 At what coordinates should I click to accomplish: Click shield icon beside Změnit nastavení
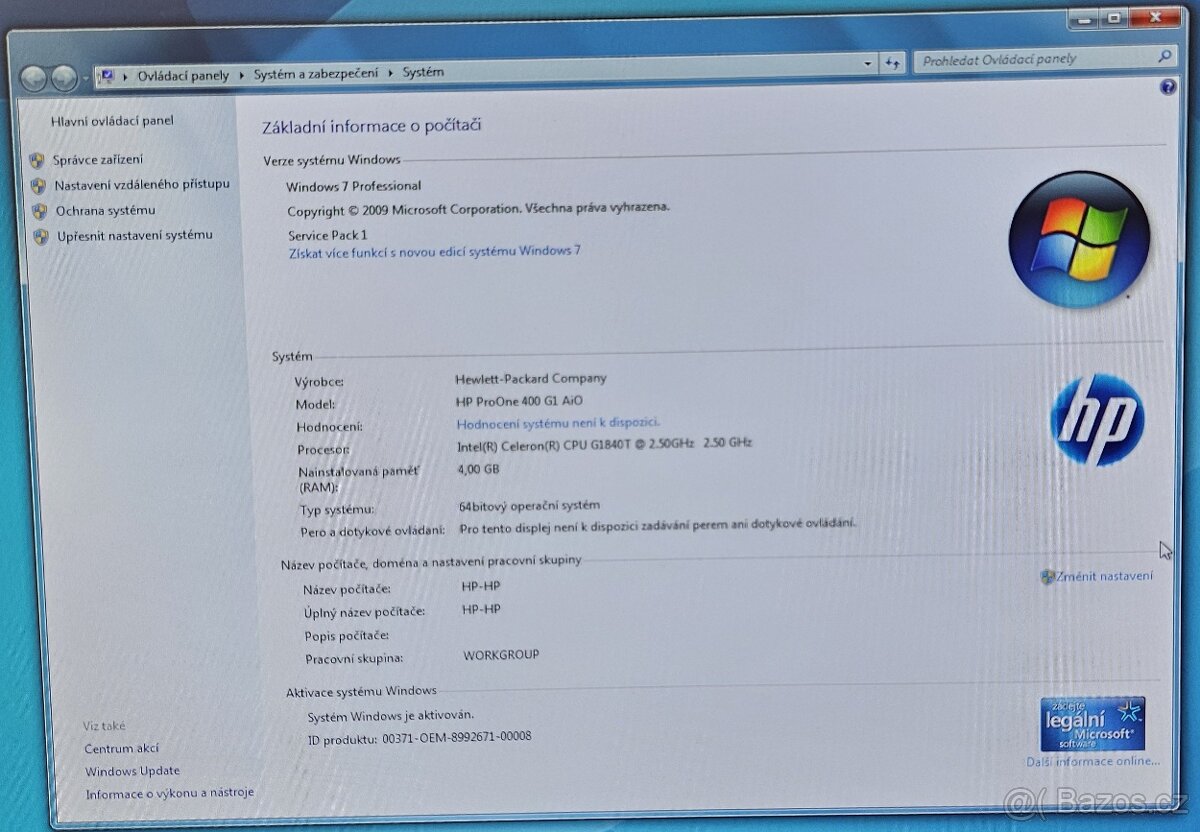1047,577
